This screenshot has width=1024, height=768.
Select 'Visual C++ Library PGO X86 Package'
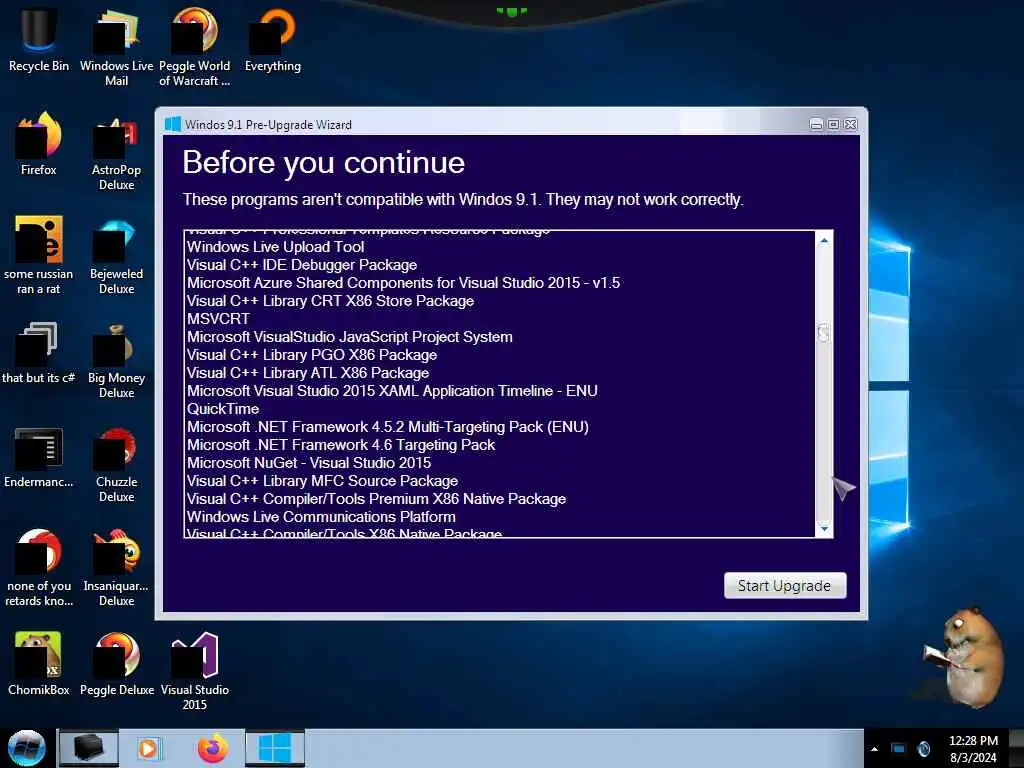312,355
